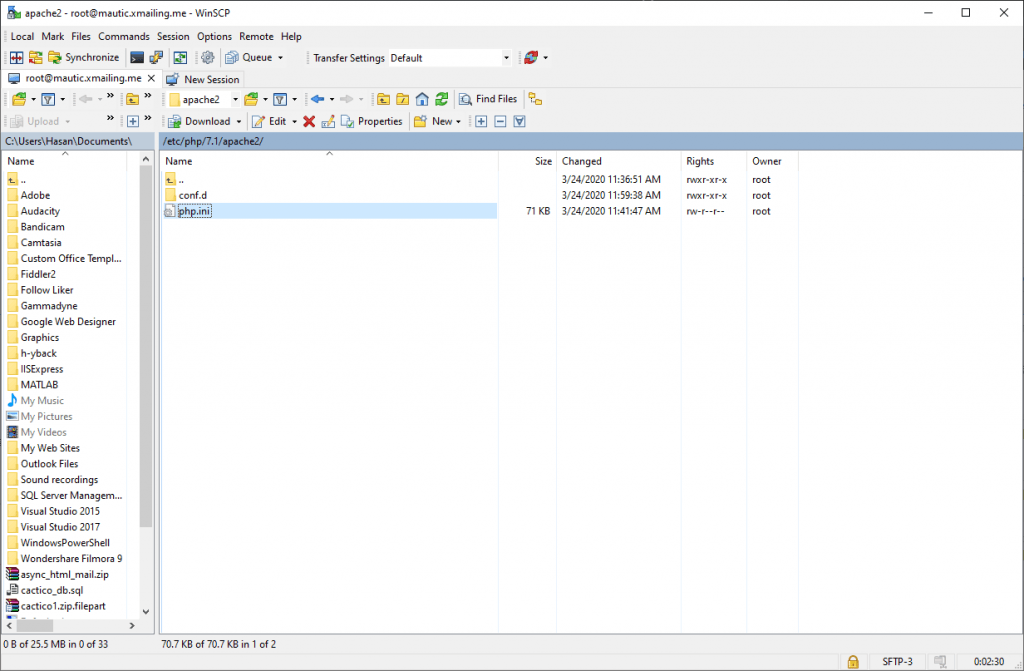This screenshot has width=1024, height=671.
Task: Open the Transfer Settings Default dropdown
Action: pyautogui.click(x=507, y=57)
